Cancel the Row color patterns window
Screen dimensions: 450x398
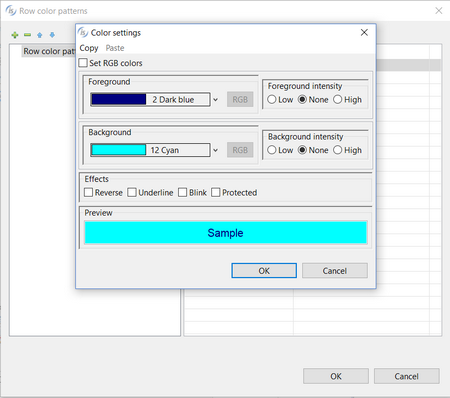pos(406,376)
